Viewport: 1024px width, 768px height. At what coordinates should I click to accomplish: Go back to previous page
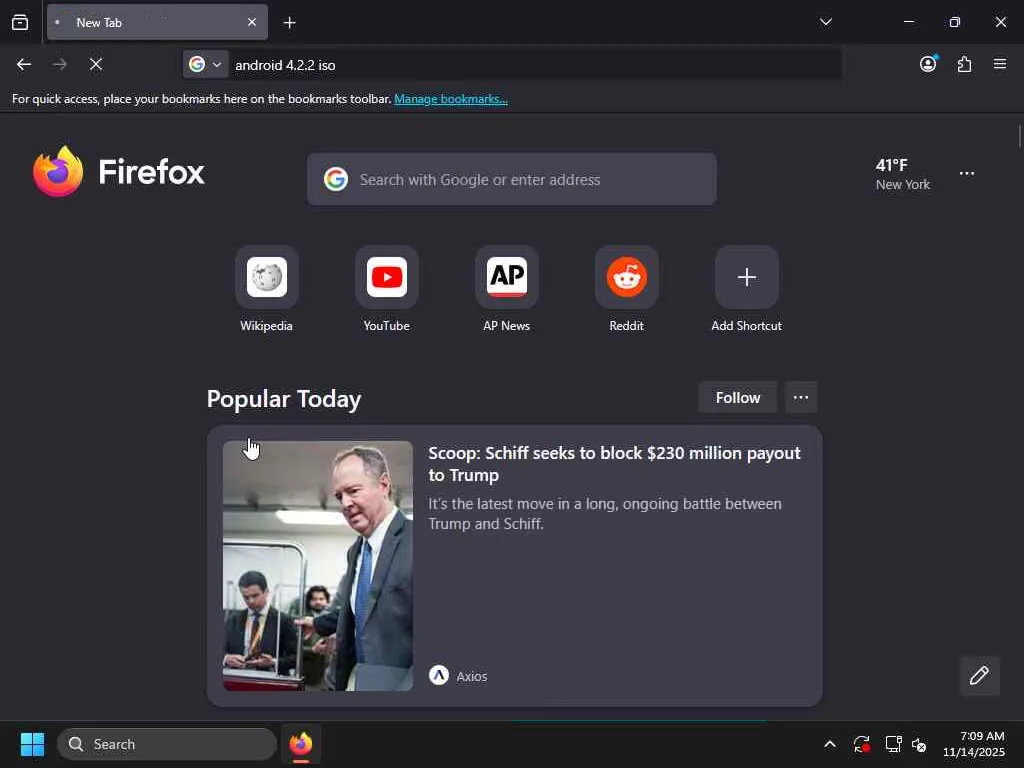tap(24, 64)
